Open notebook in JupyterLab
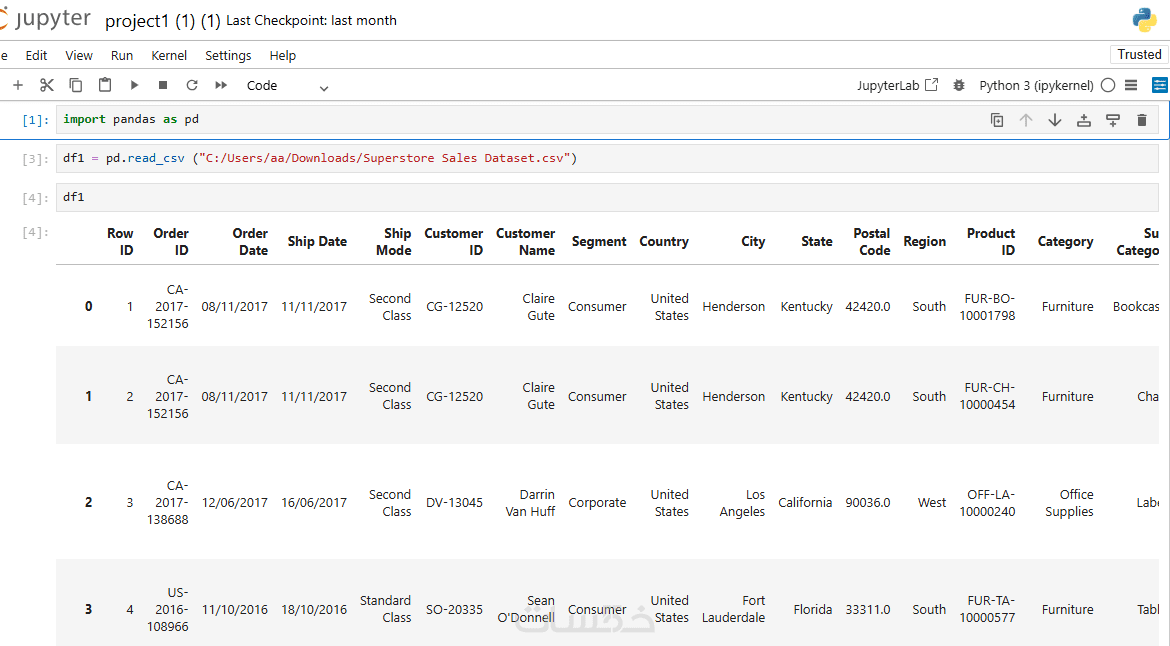Screen dimensions: 1170x646 coord(897,86)
